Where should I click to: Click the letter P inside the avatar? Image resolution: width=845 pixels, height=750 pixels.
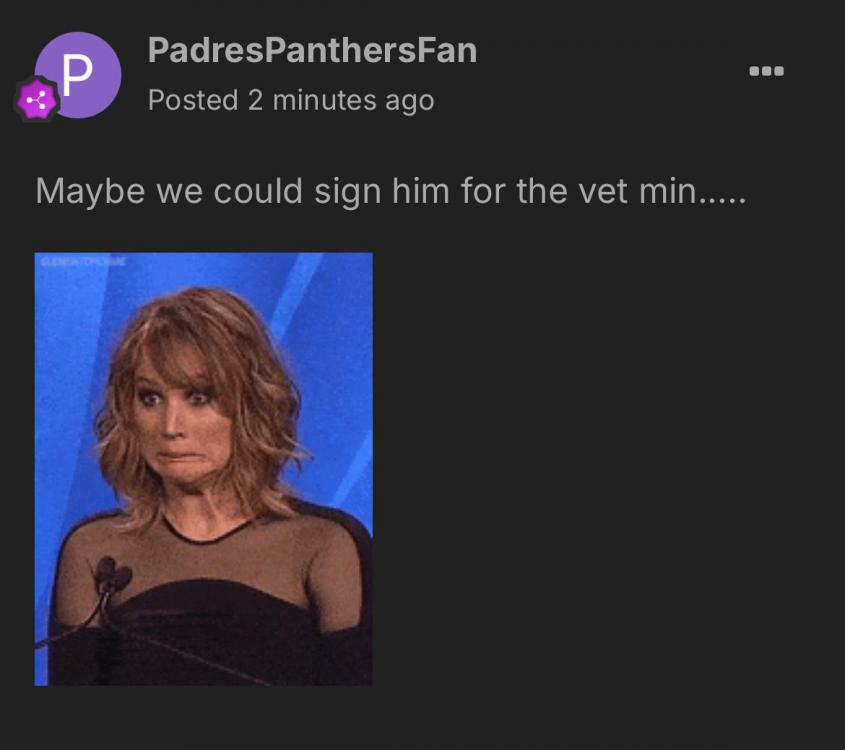coord(77,75)
